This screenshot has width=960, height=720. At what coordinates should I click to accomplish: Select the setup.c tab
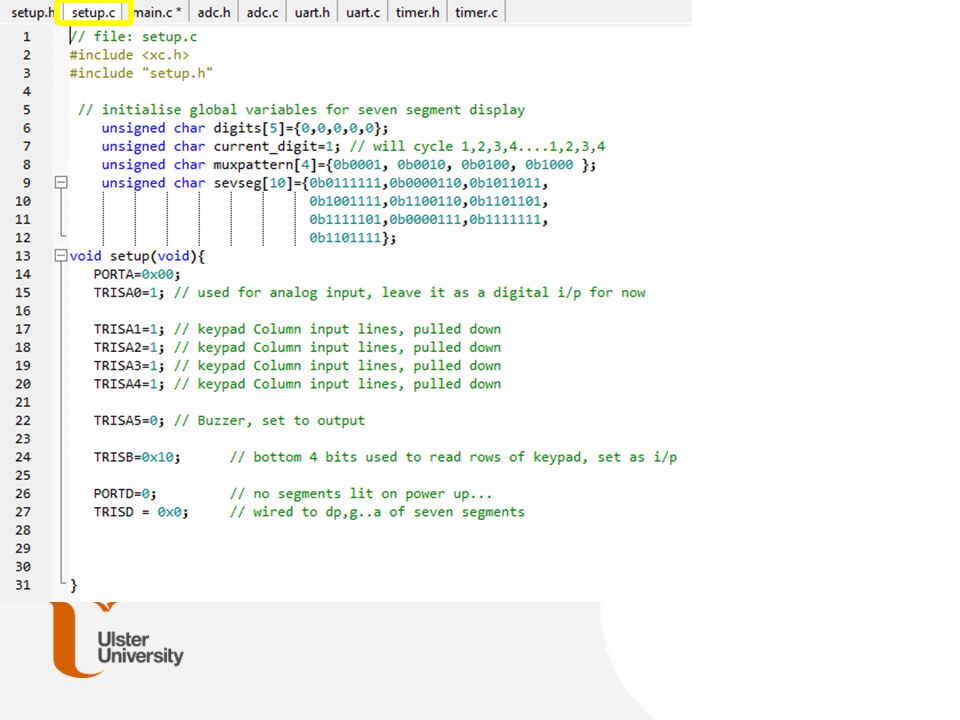[x=93, y=12]
